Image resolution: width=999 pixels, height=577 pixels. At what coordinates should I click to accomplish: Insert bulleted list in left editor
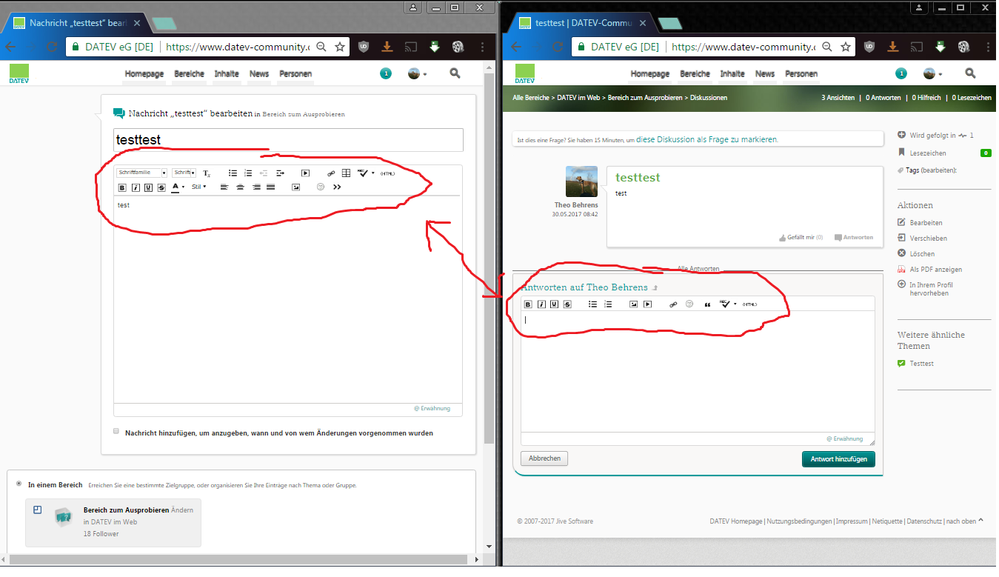pos(233,173)
